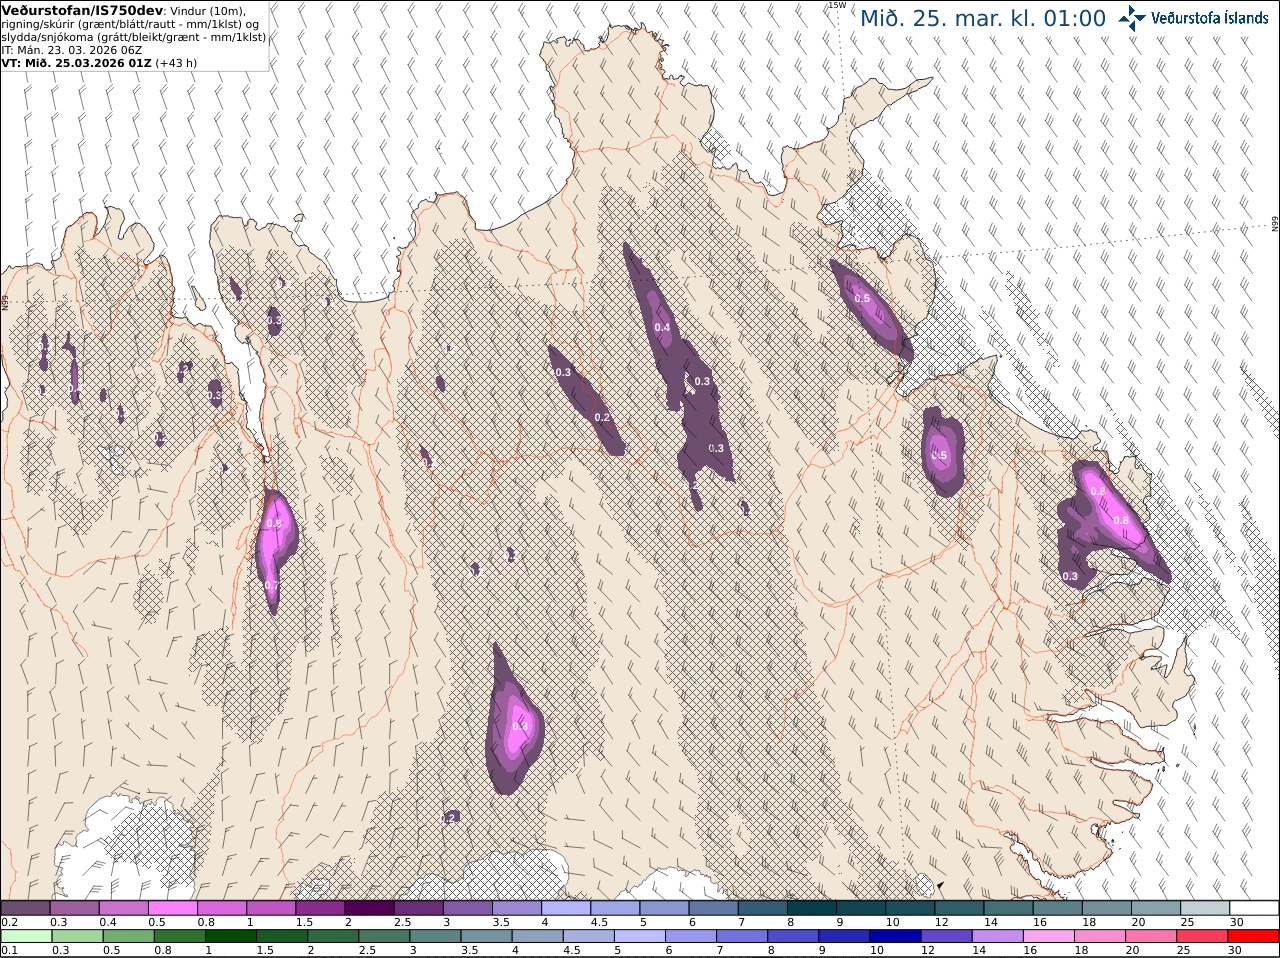Pick the bright red 30 legend swatch
This screenshot has height=958, width=1280.
(x=1255, y=936)
